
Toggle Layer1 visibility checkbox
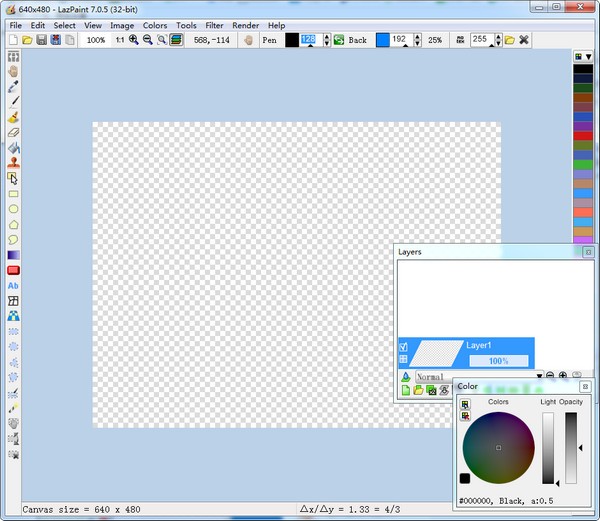[x=404, y=346]
